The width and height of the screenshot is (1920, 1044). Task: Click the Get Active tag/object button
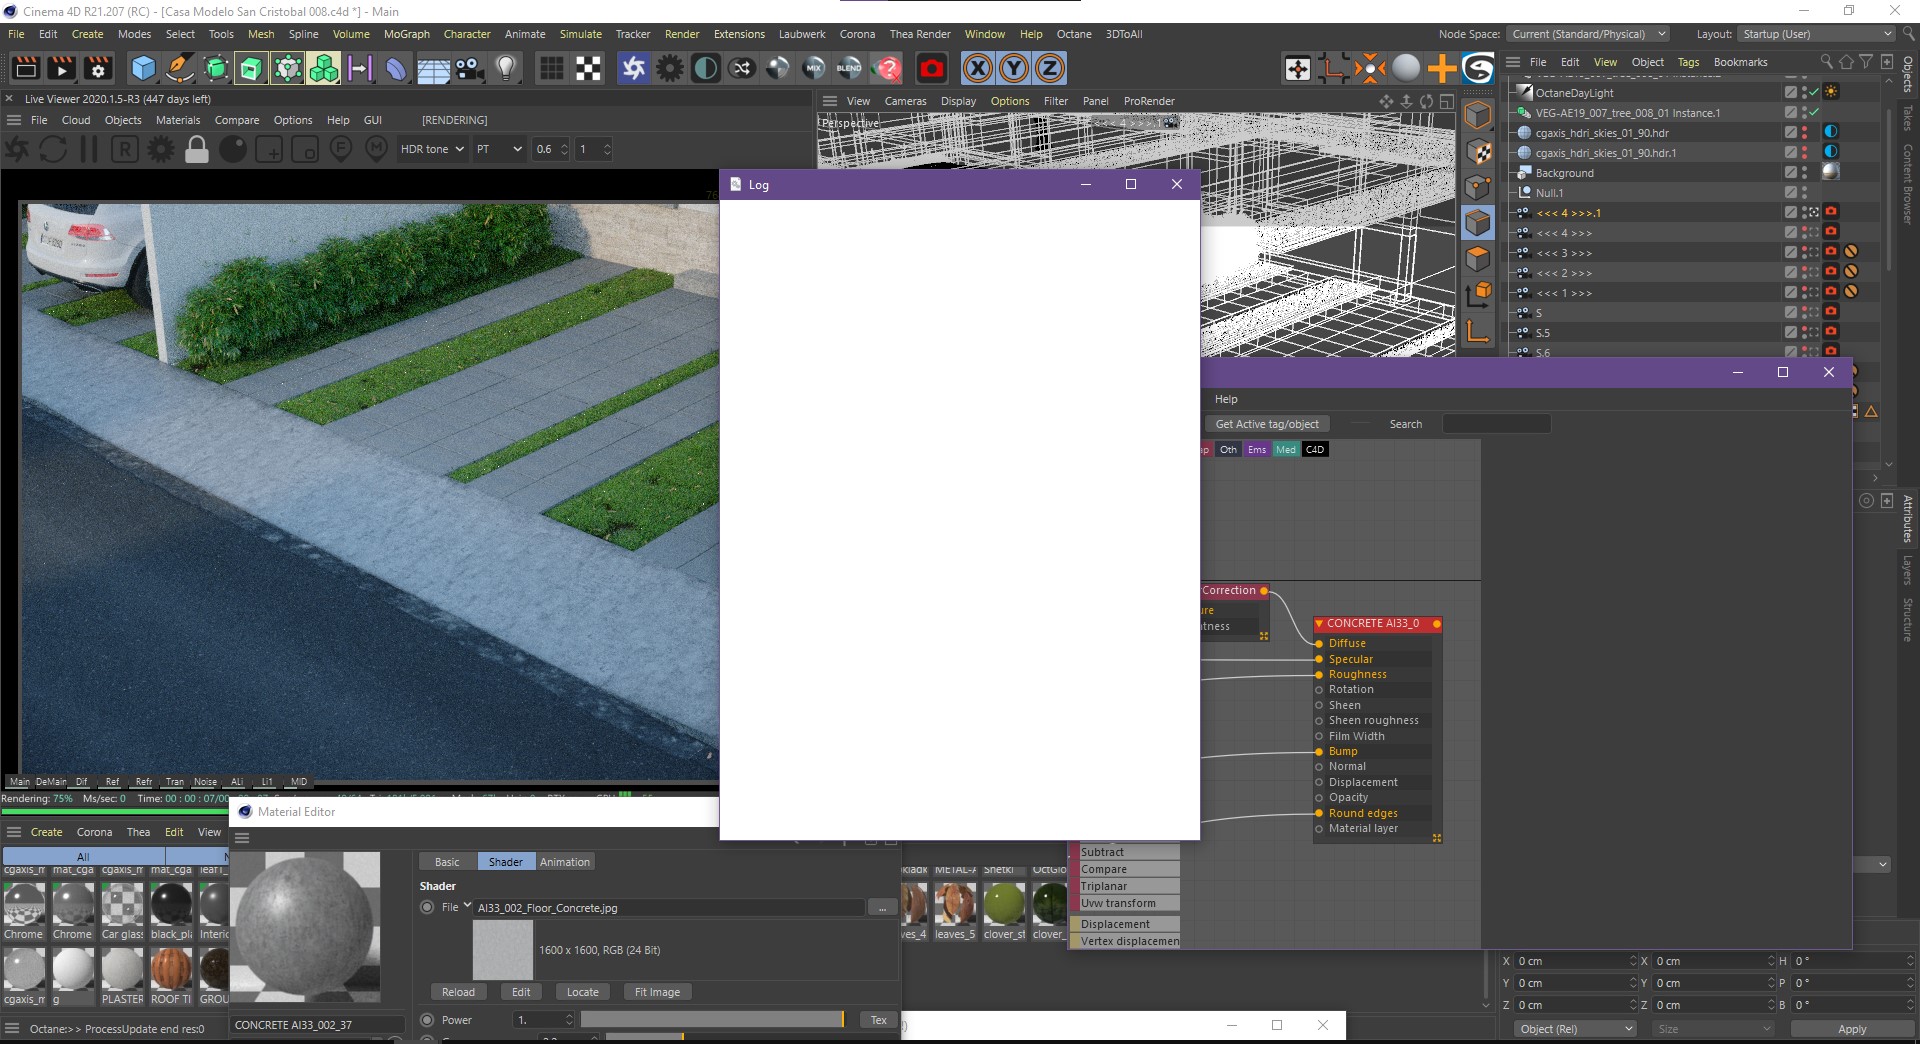click(x=1267, y=424)
